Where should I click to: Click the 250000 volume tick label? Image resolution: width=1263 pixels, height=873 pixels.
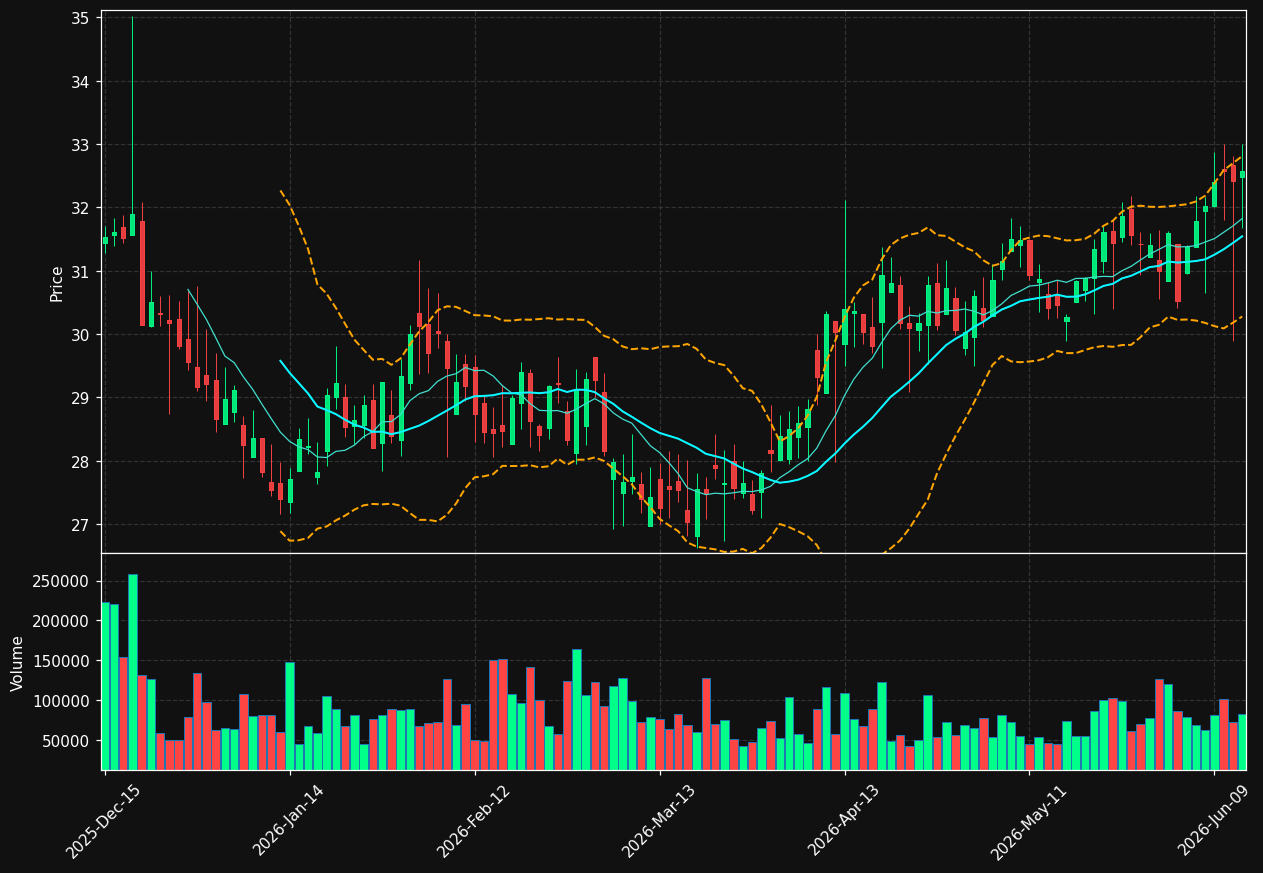pos(62,582)
